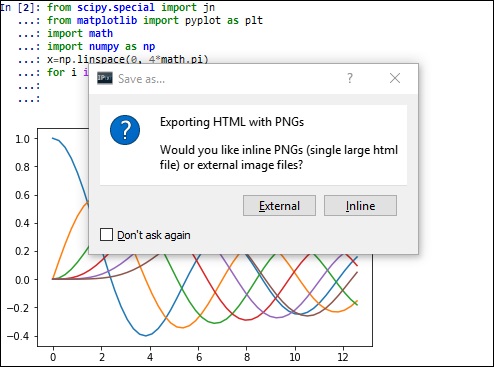Click the "Would you like inline PNGs" message

coord(279,157)
